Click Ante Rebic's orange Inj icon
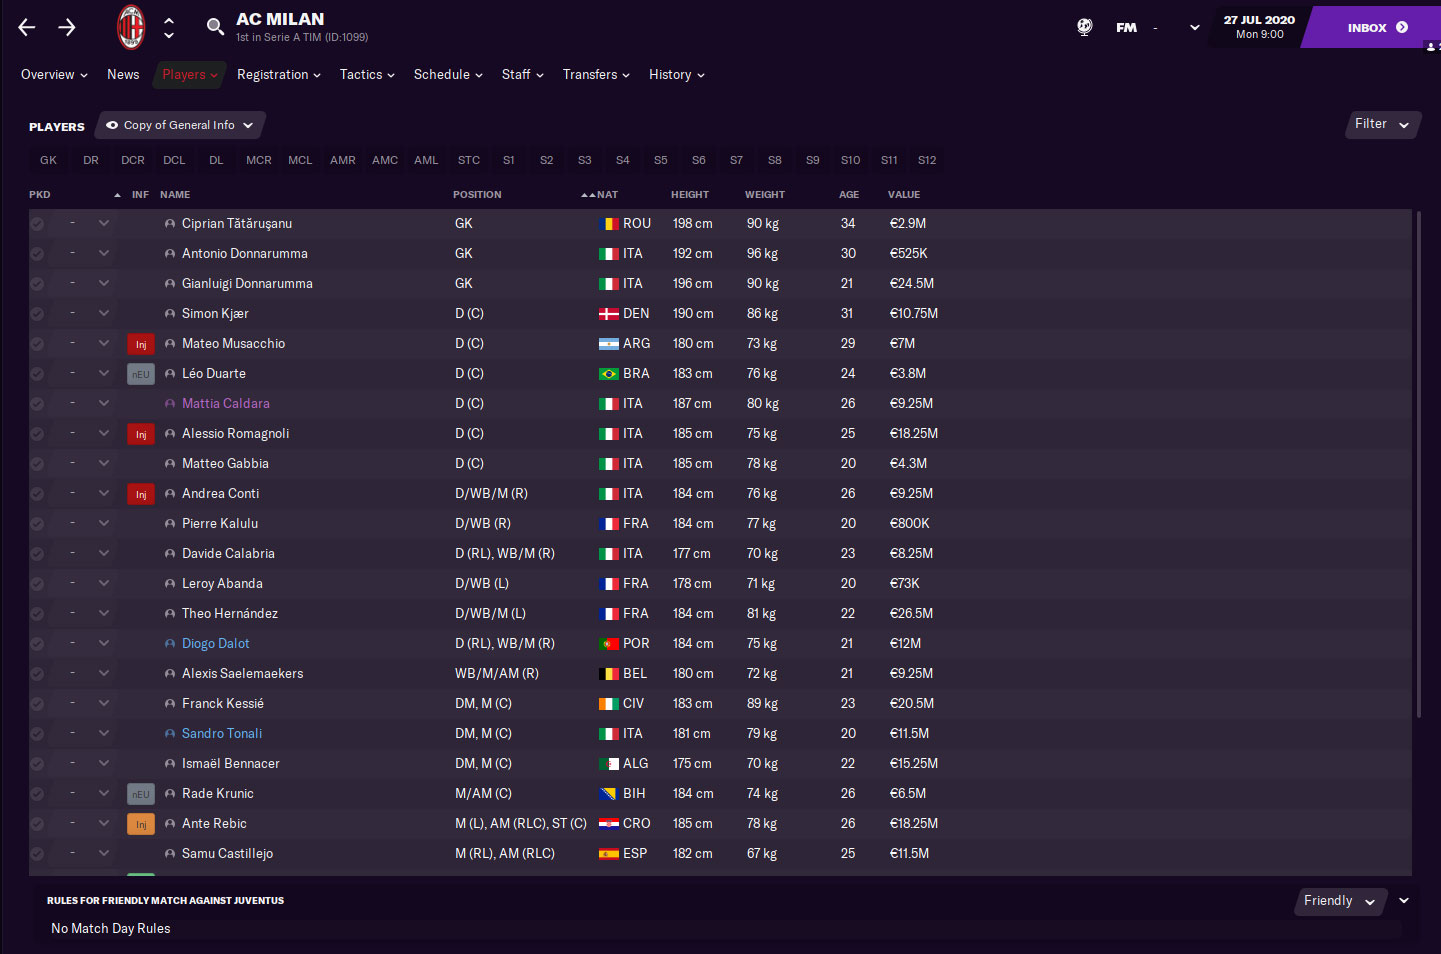The width and height of the screenshot is (1441, 954). click(141, 824)
